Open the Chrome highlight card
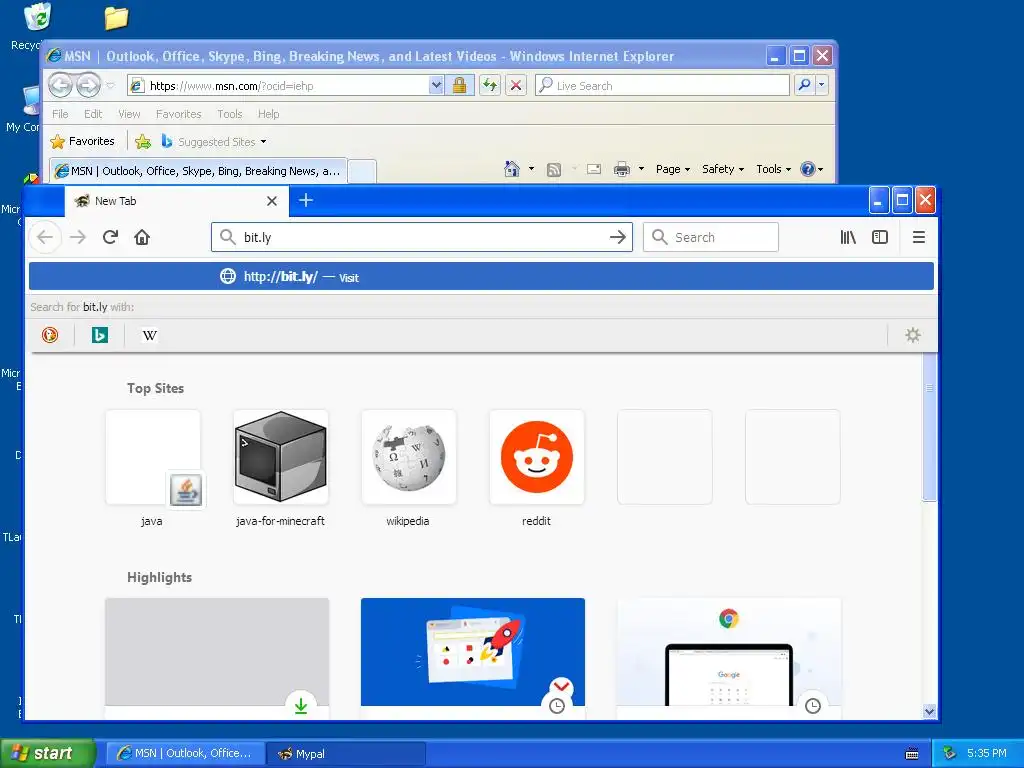 pyautogui.click(x=729, y=658)
